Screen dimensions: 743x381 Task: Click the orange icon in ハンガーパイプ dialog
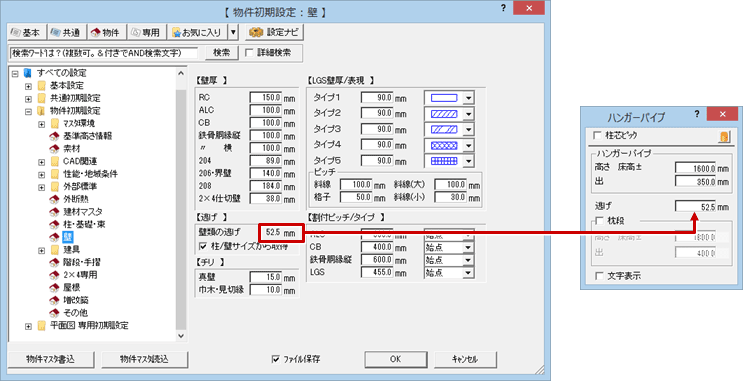724,137
